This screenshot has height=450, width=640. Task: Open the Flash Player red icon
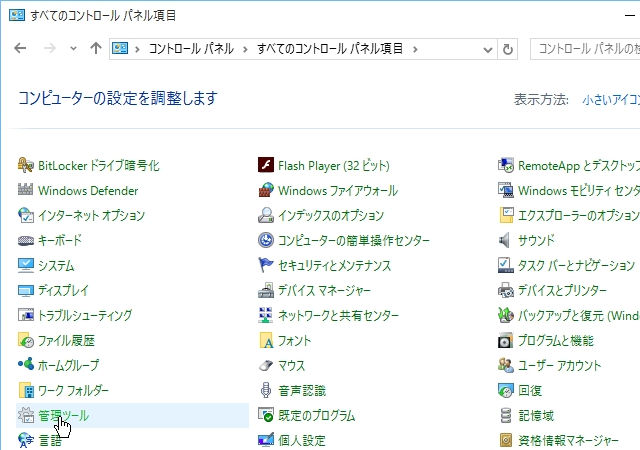click(266, 165)
